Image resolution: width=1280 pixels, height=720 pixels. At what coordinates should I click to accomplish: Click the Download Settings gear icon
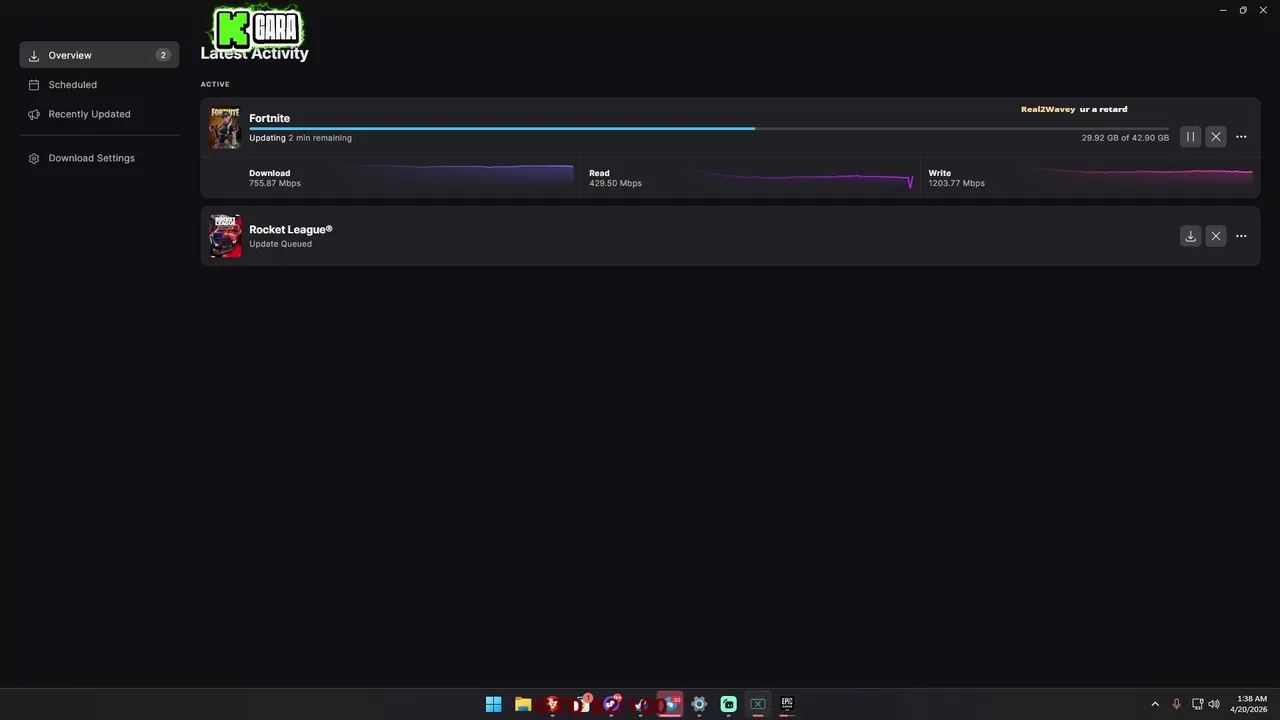pos(34,158)
